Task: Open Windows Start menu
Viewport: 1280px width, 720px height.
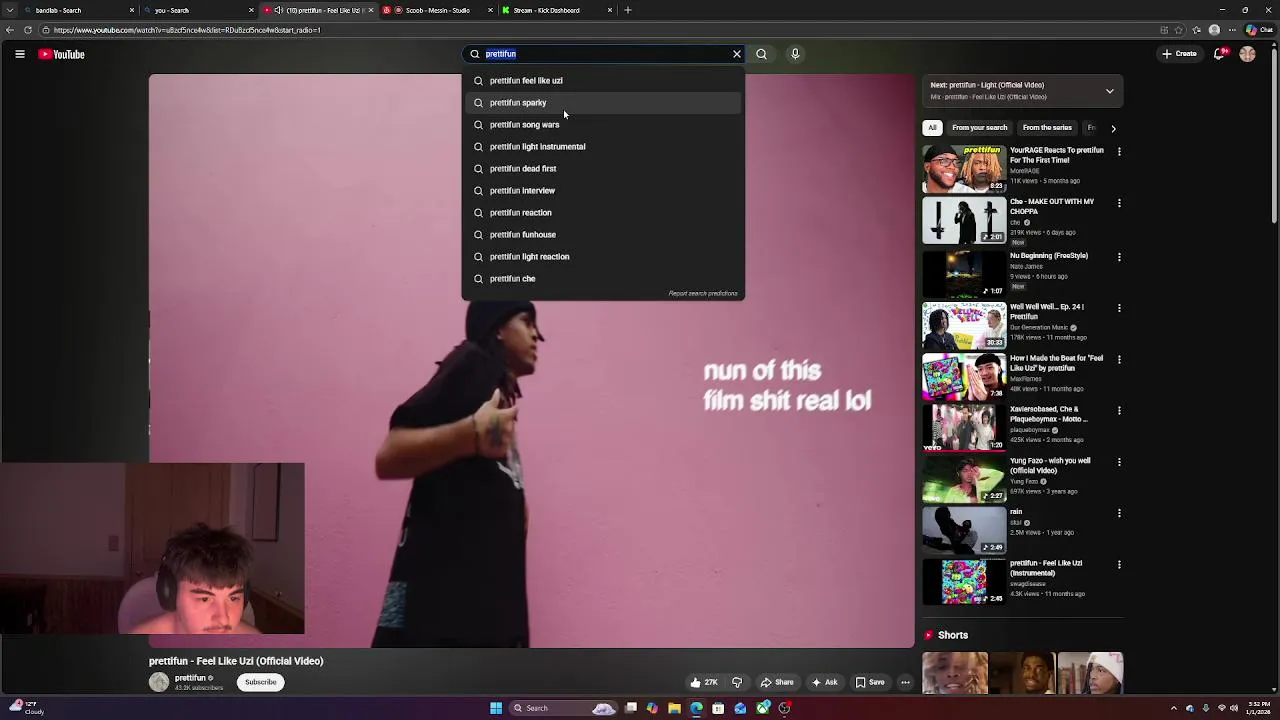Action: point(496,708)
